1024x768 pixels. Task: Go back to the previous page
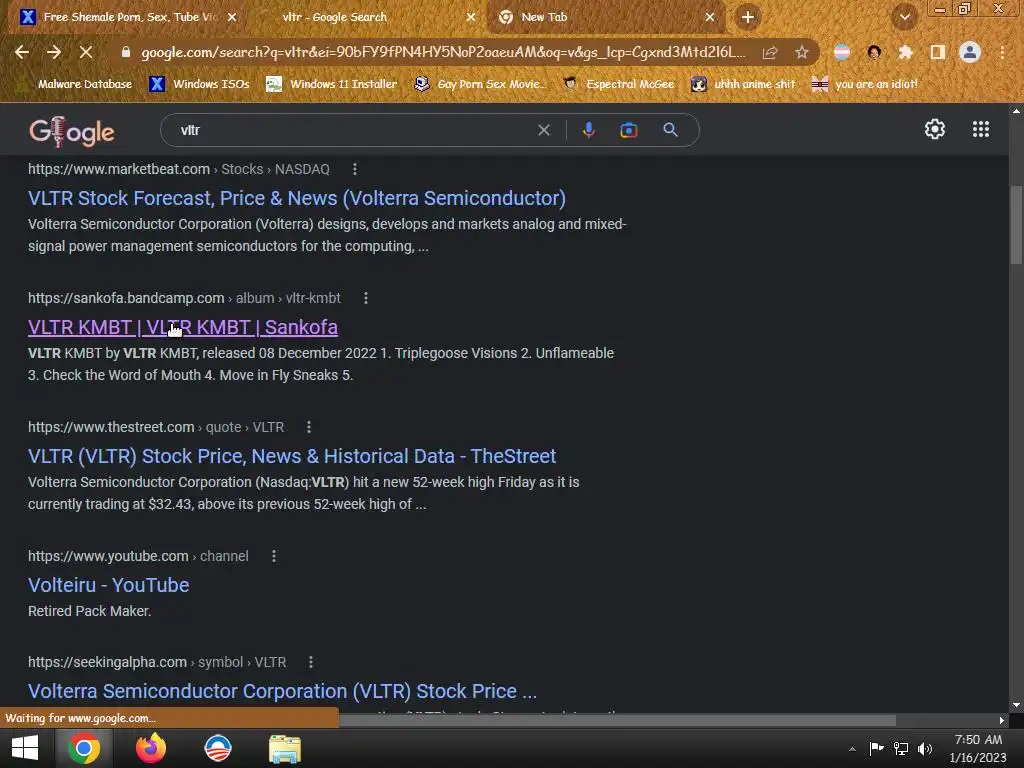[22, 52]
